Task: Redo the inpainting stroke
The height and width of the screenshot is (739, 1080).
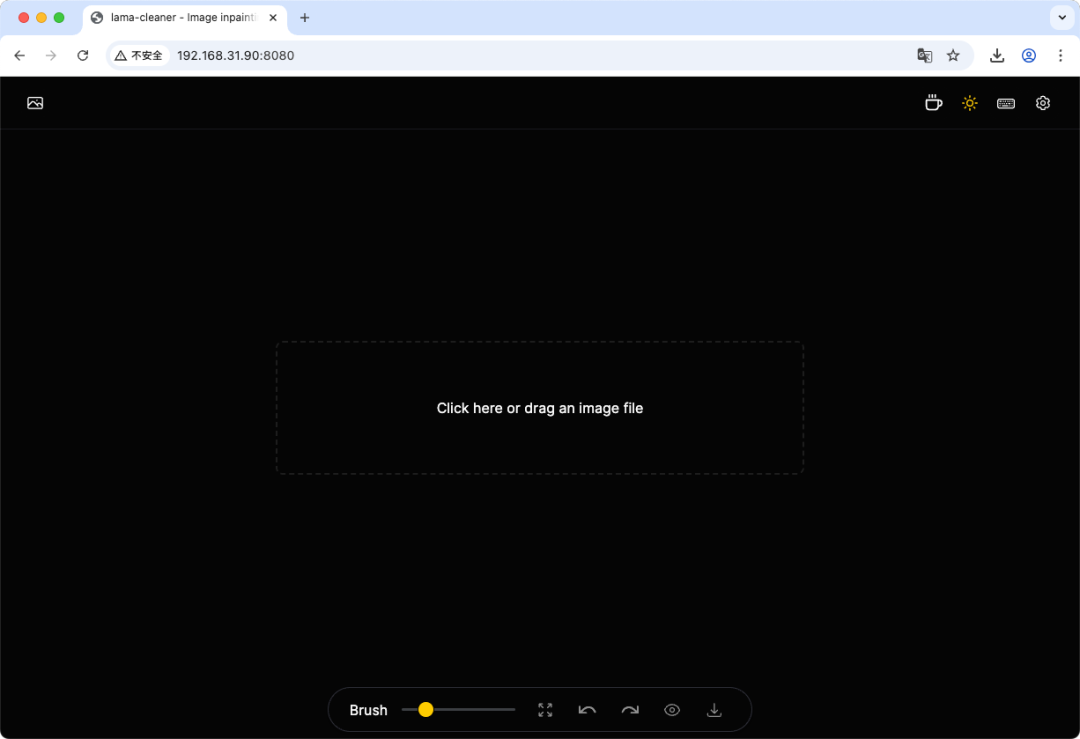Action: coord(630,709)
